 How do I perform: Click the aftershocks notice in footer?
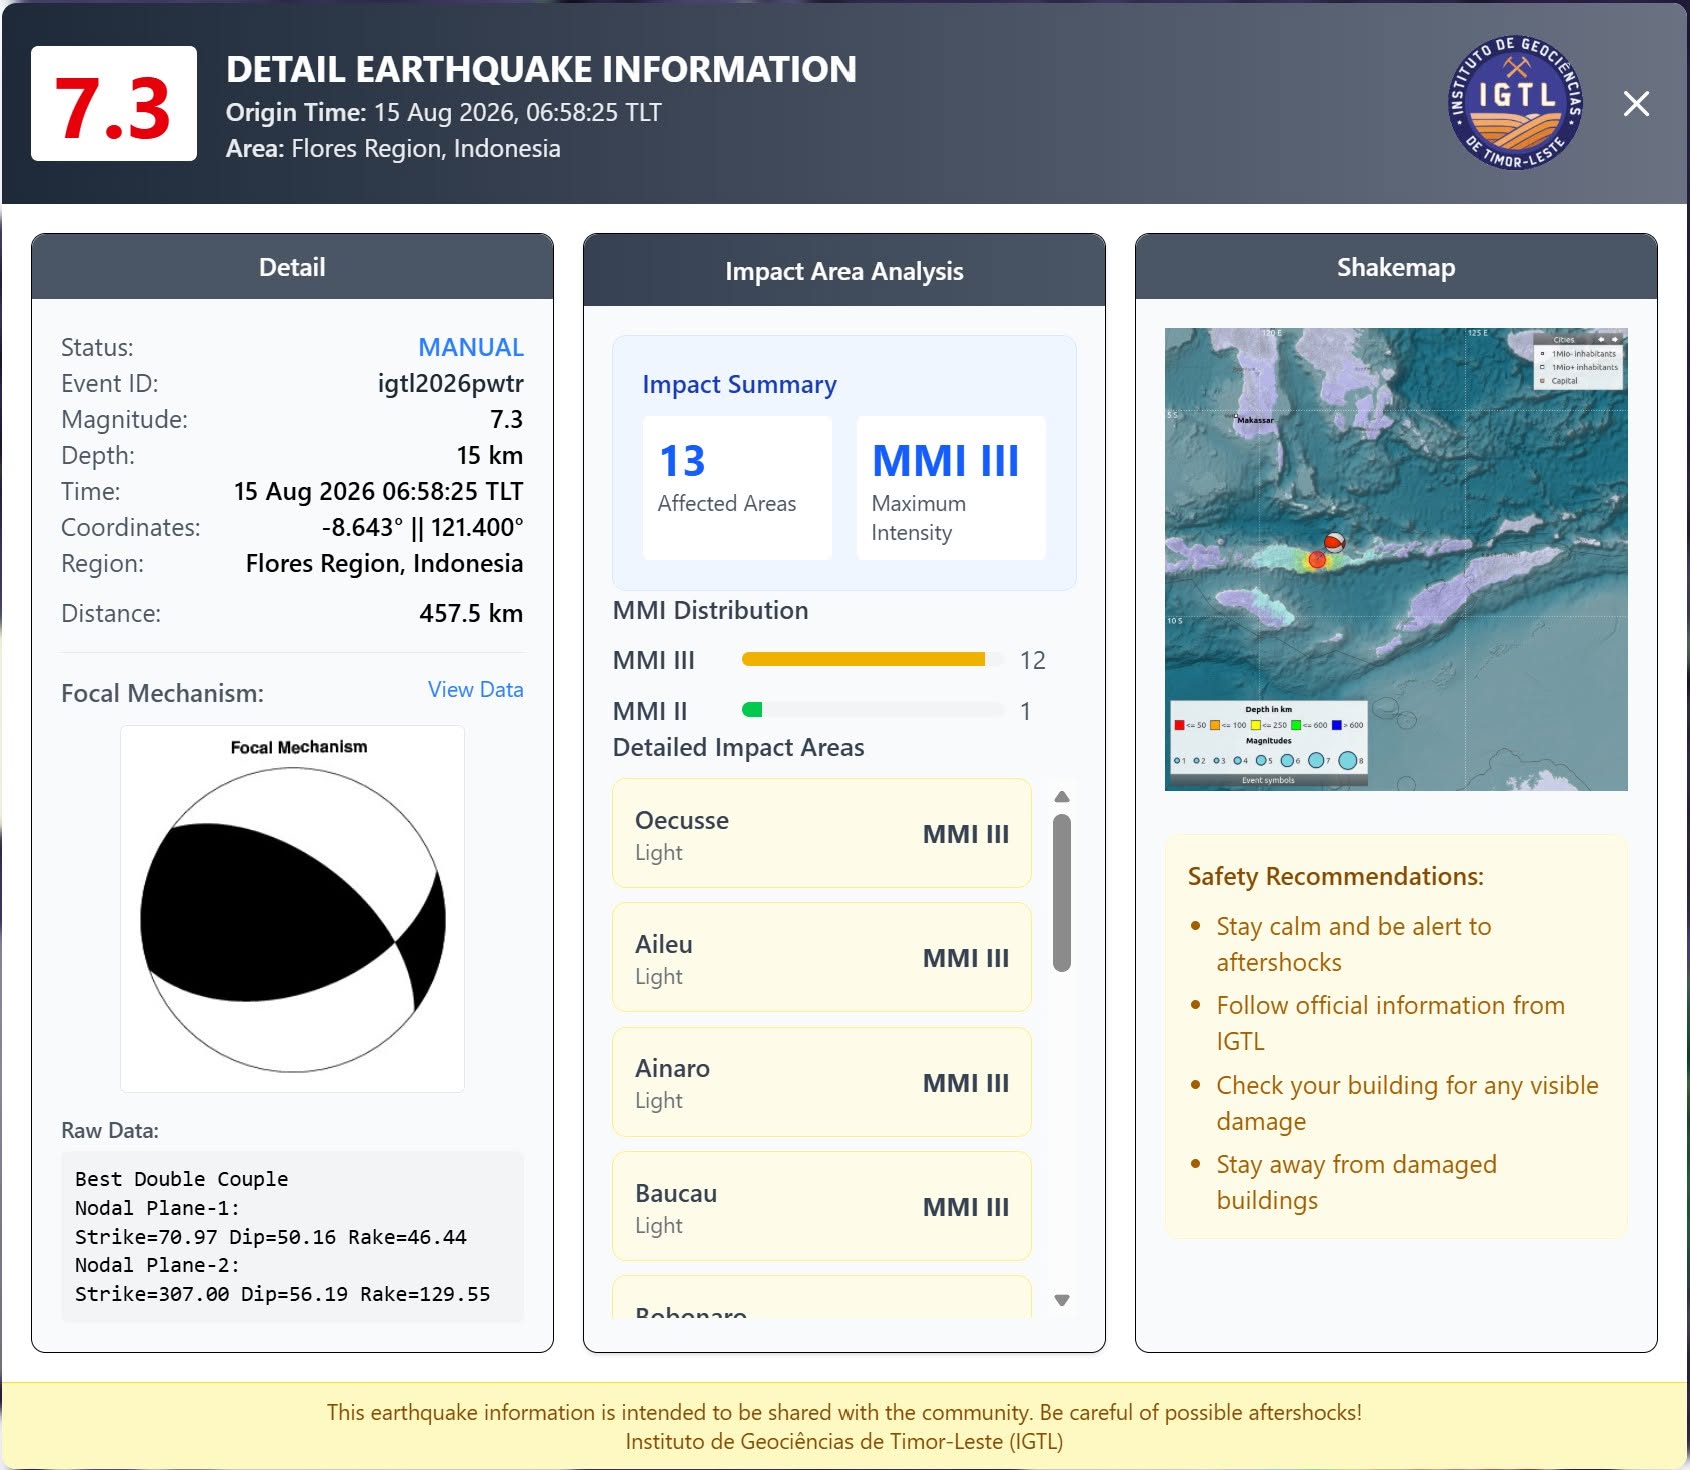tap(844, 1412)
